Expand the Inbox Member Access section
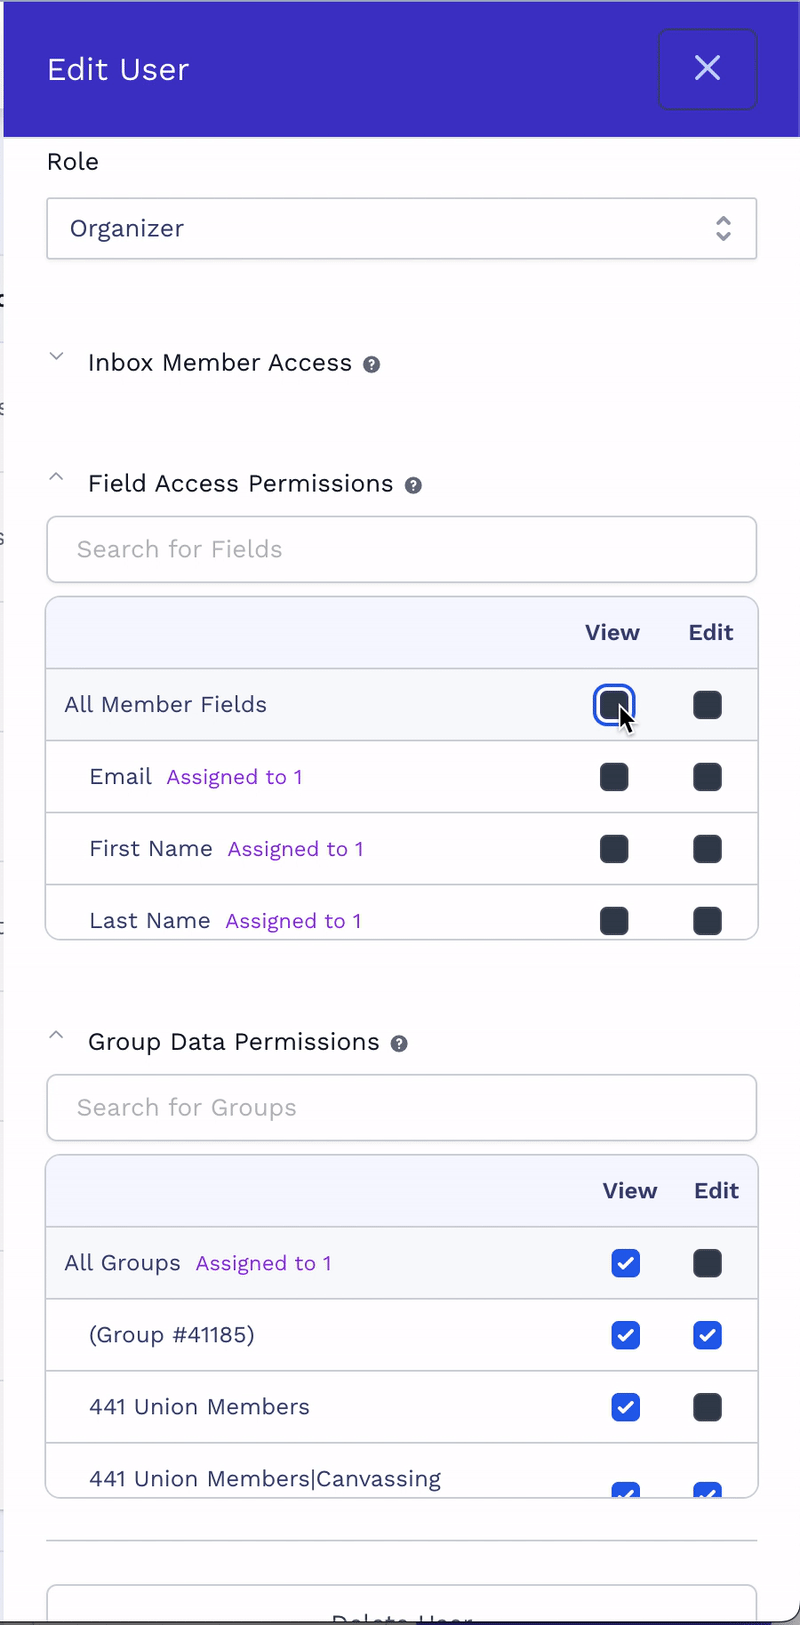Viewport: 800px width, 1625px height. click(57, 357)
